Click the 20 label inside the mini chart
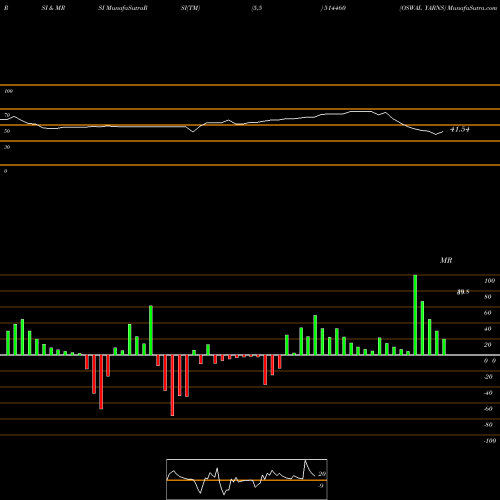The width and height of the screenshot is (500, 500). [322, 474]
